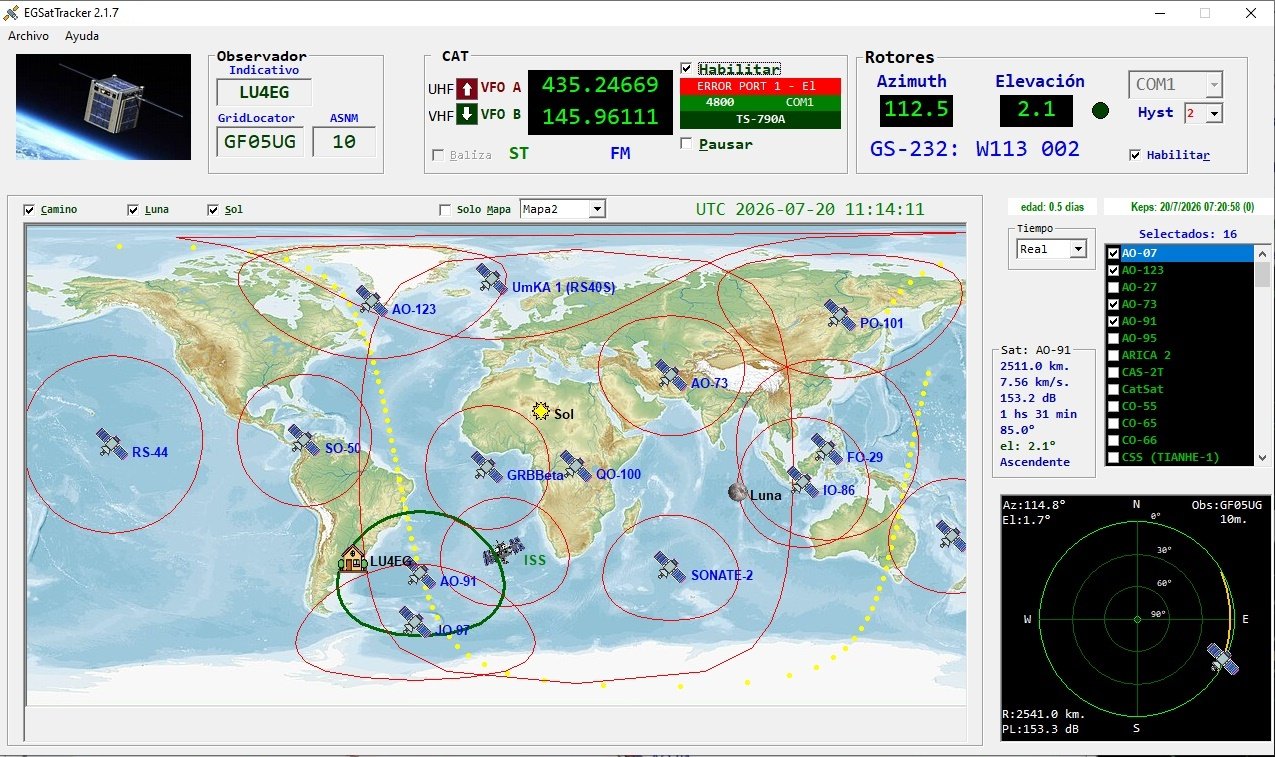
Task: Click the SONATE-2 satellite icon
Action: 670,567
